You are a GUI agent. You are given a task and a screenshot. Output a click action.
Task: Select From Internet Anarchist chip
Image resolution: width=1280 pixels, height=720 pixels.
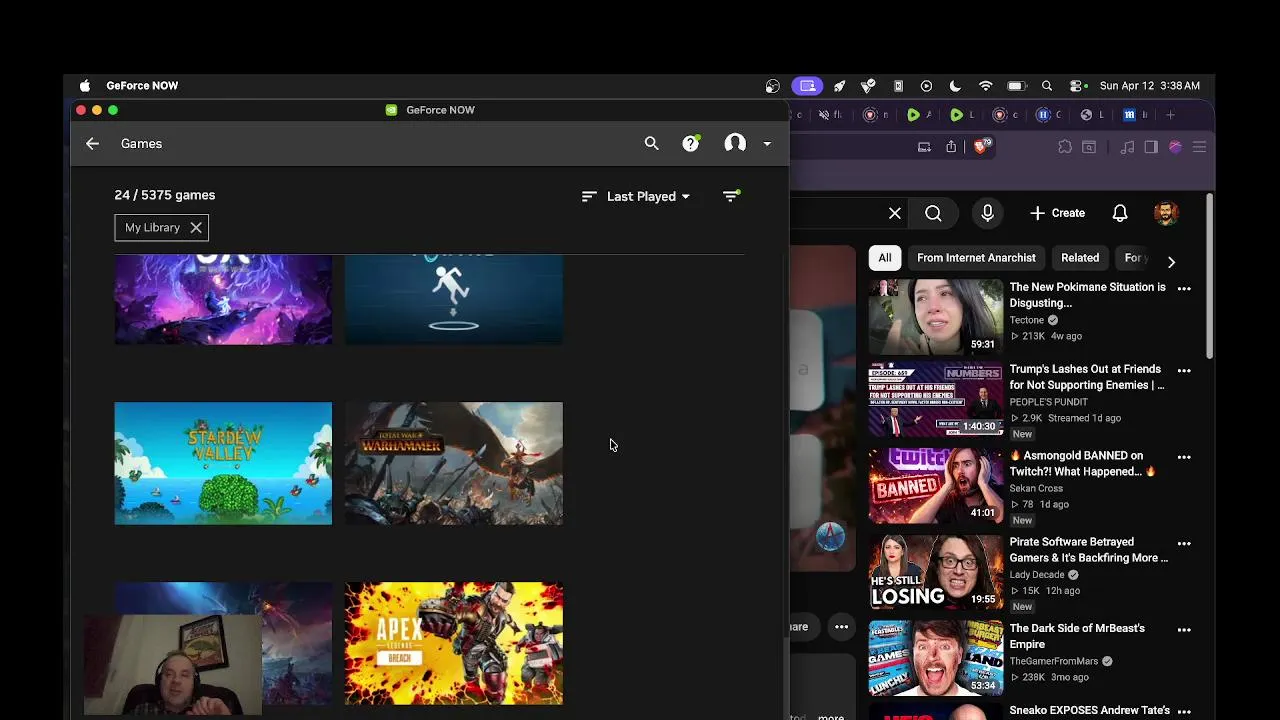coord(976,258)
